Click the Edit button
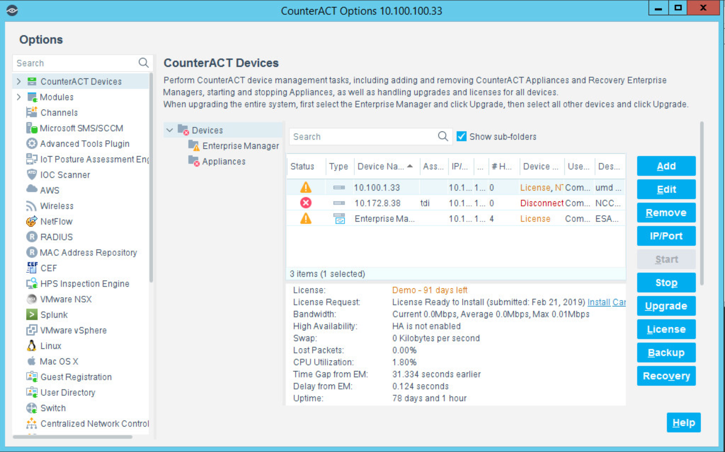Viewport: 725px width, 452px height. click(666, 189)
